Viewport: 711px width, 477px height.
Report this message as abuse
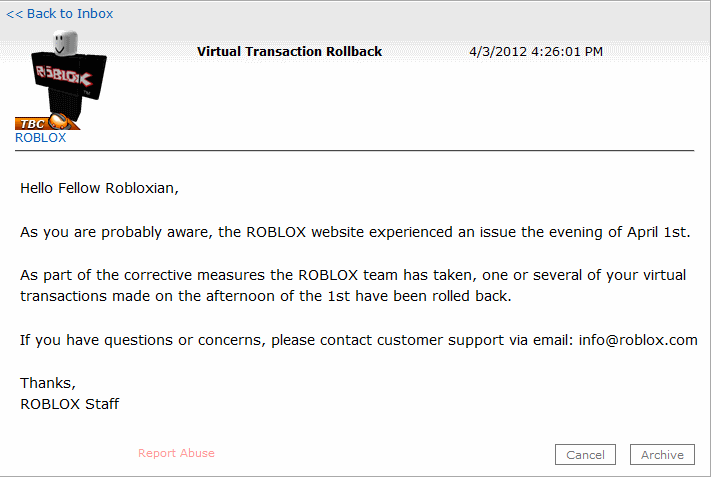176,453
